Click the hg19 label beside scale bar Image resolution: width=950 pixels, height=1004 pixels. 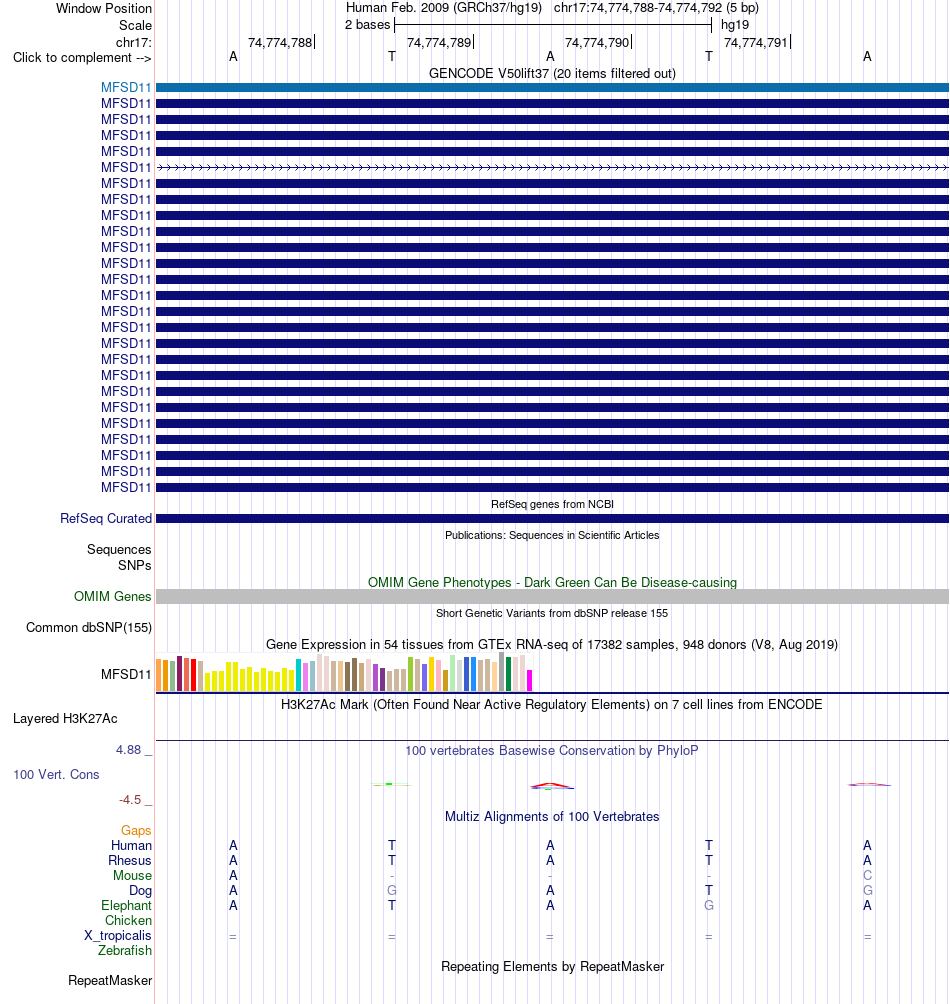coord(735,25)
